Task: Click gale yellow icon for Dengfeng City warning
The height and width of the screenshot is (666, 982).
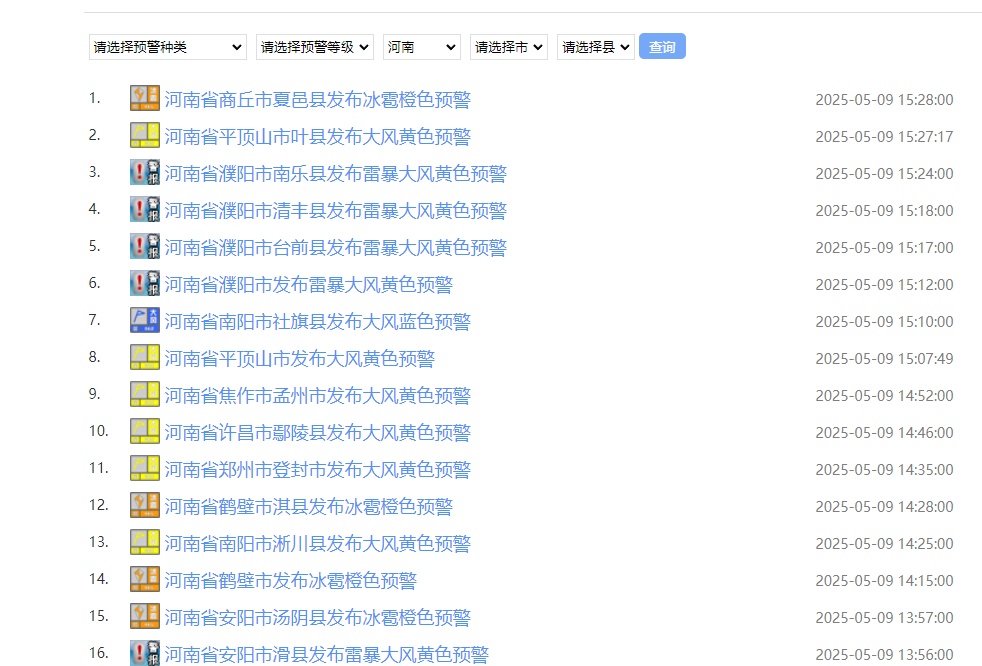Action: point(145,468)
